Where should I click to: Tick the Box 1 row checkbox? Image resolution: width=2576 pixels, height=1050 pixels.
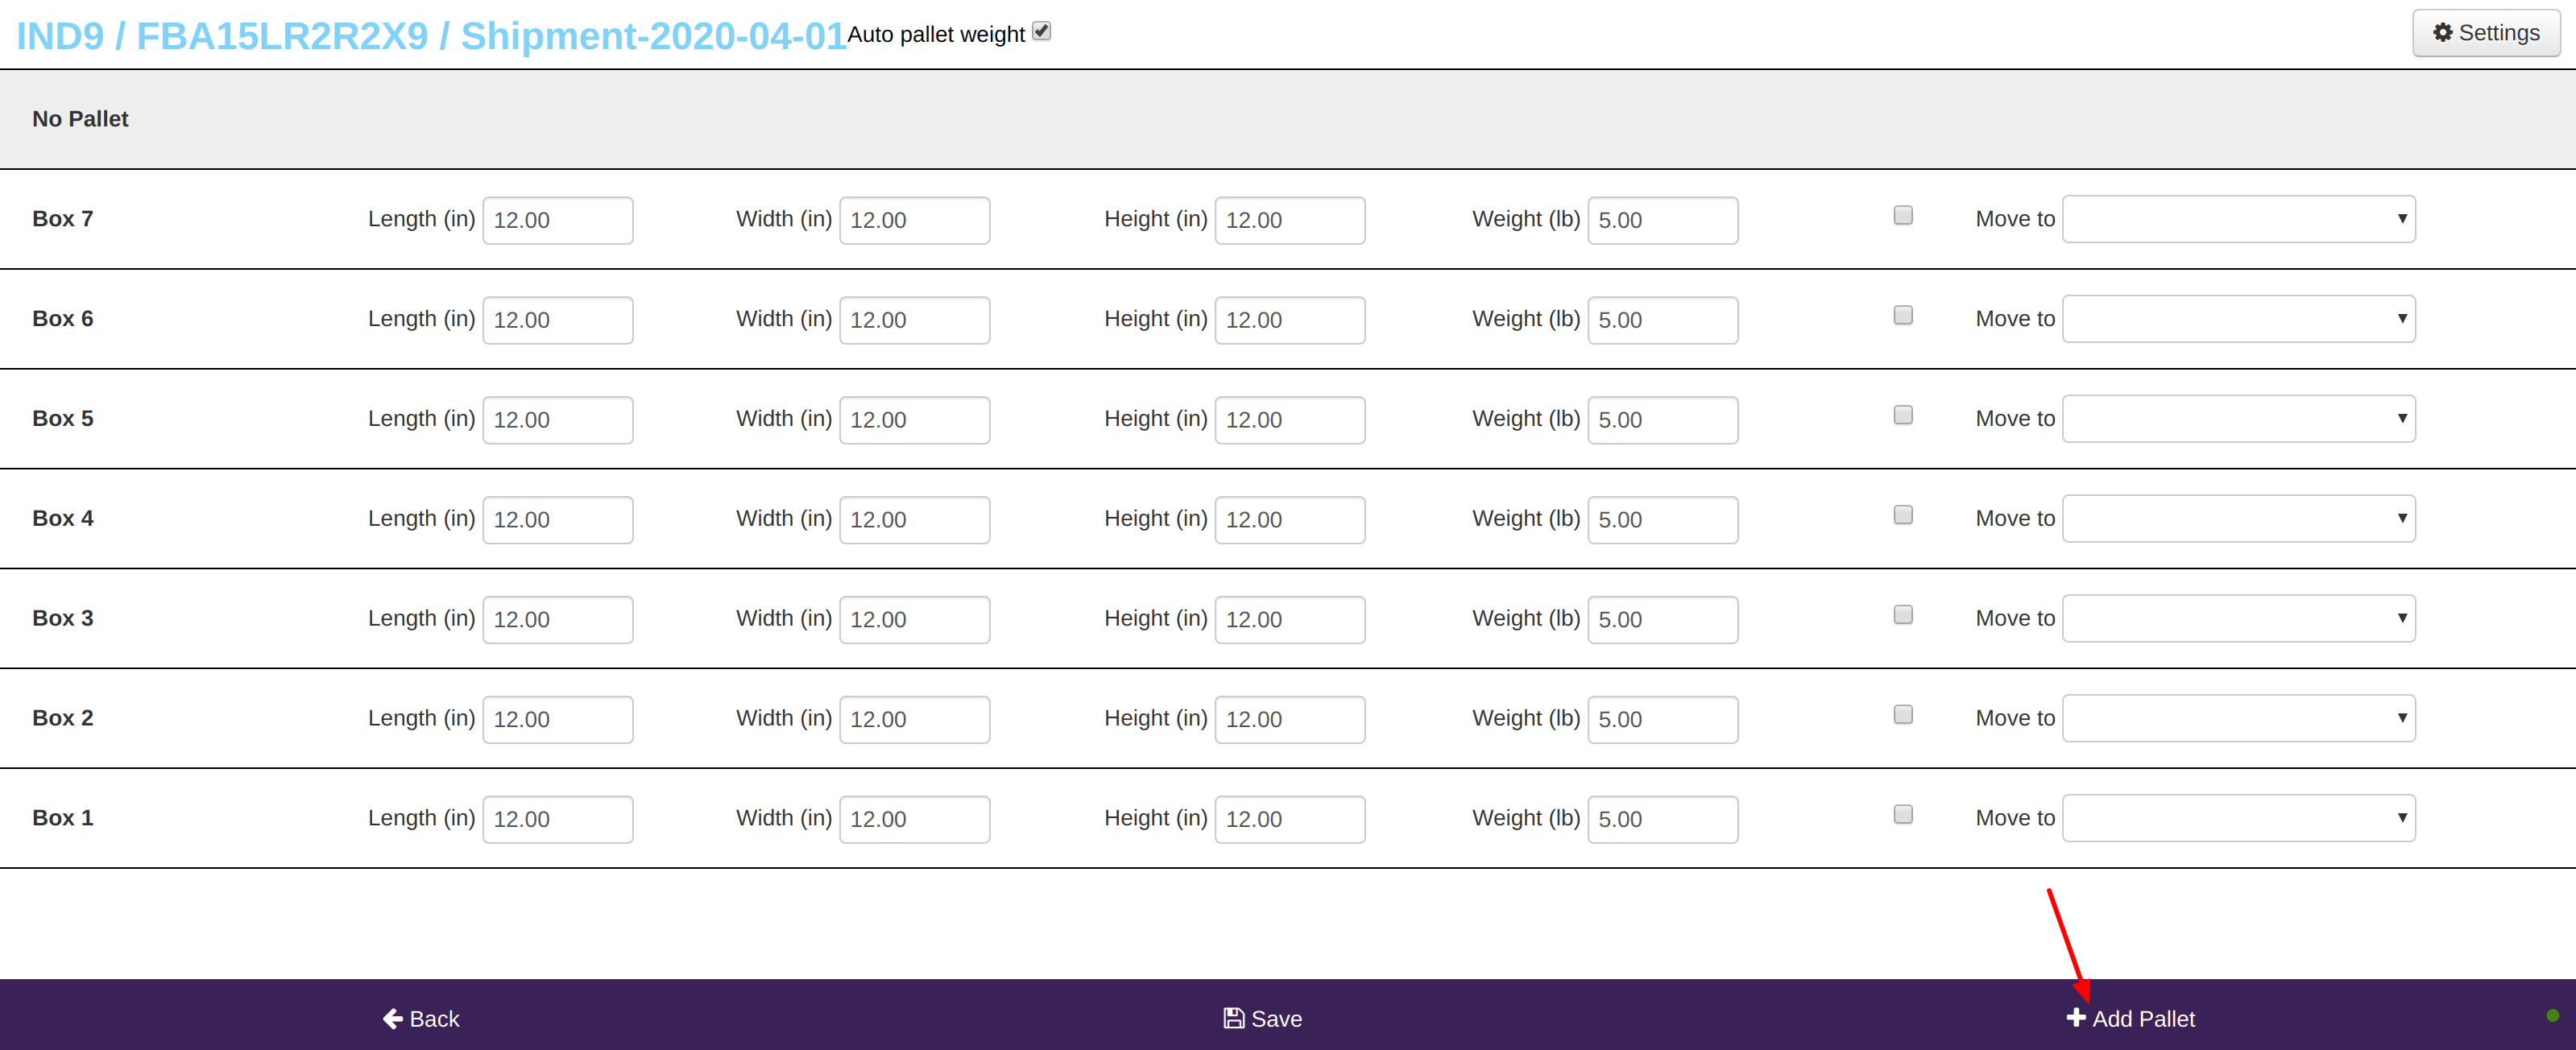pyautogui.click(x=1903, y=815)
